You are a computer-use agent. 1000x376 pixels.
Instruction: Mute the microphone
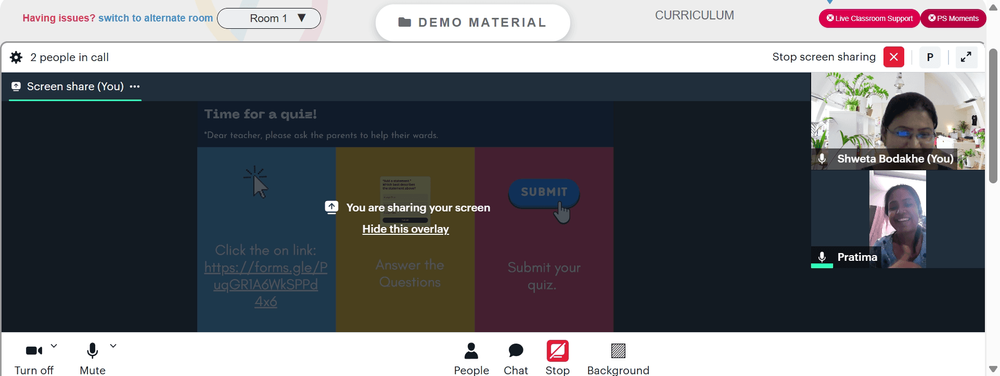pyautogui.click(x=92, y=359)
